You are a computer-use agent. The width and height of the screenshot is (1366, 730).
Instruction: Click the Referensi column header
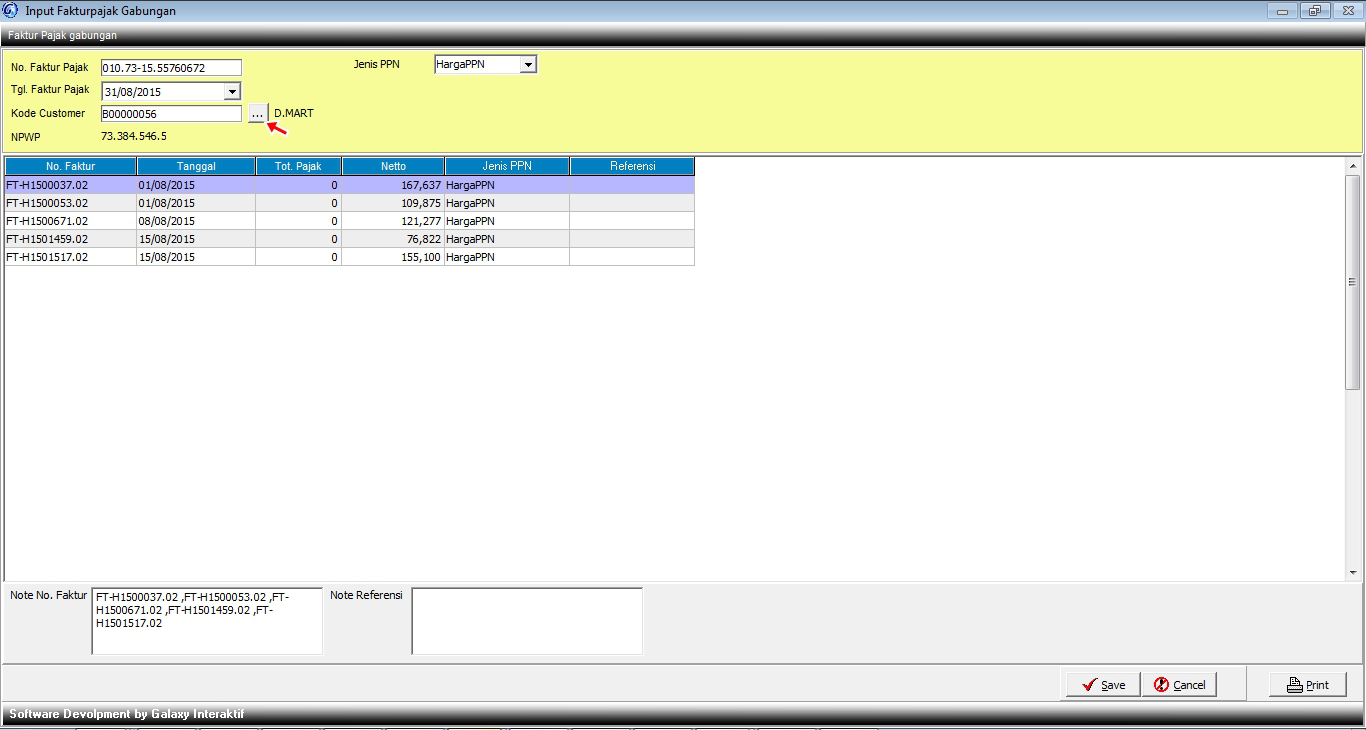pos(632,166)
